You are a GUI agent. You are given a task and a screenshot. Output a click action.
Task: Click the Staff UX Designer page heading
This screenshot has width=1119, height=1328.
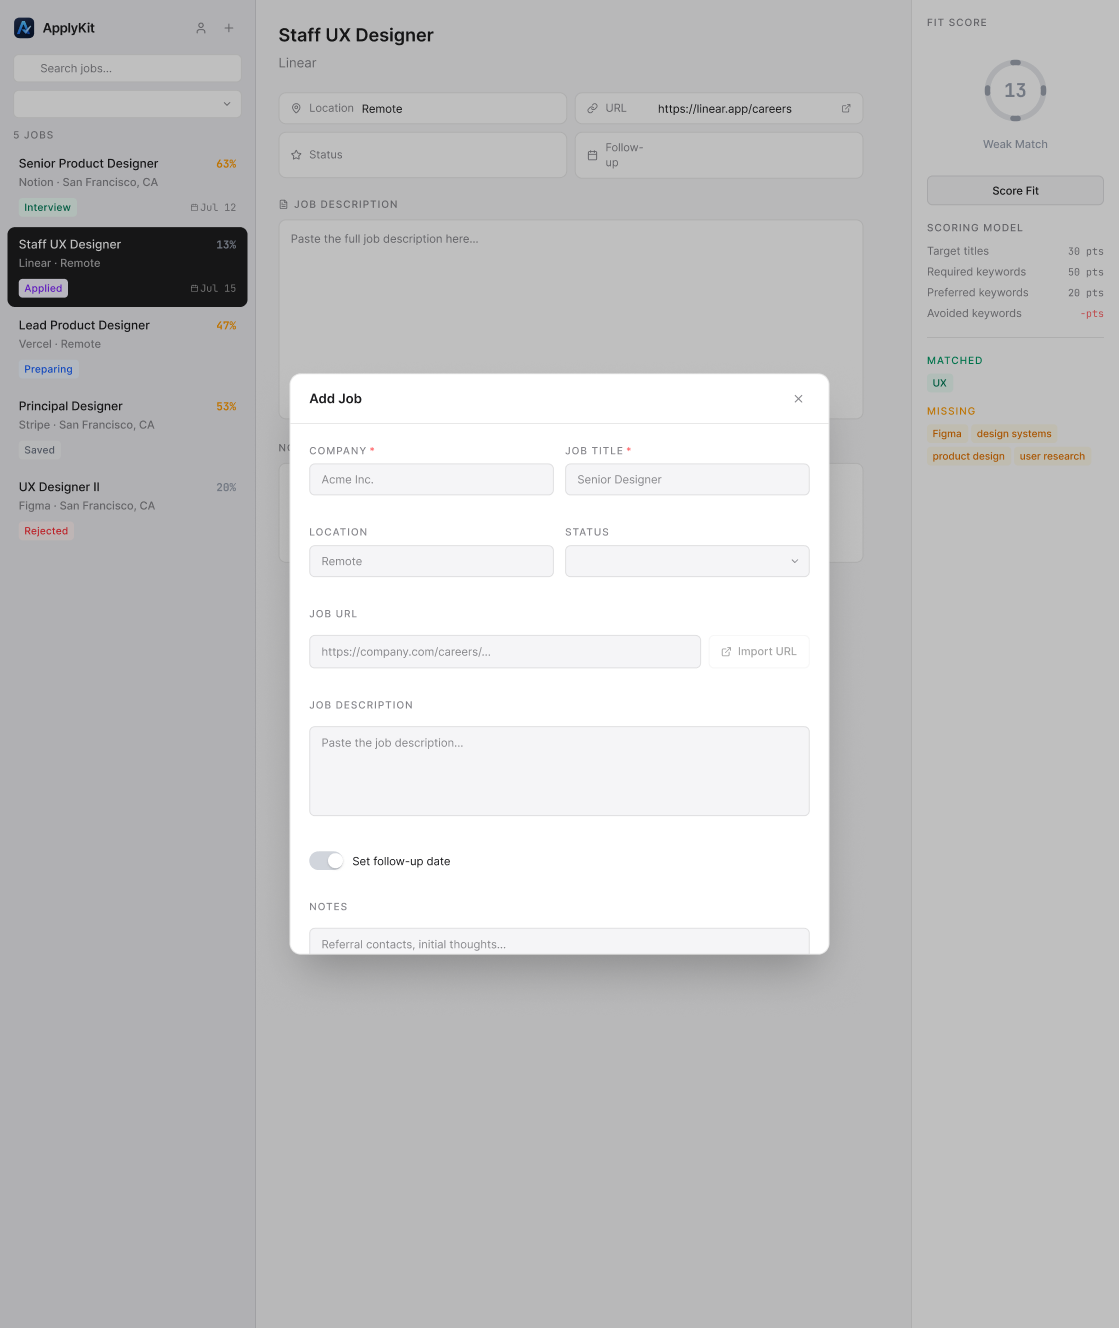(x=356, y=36)
